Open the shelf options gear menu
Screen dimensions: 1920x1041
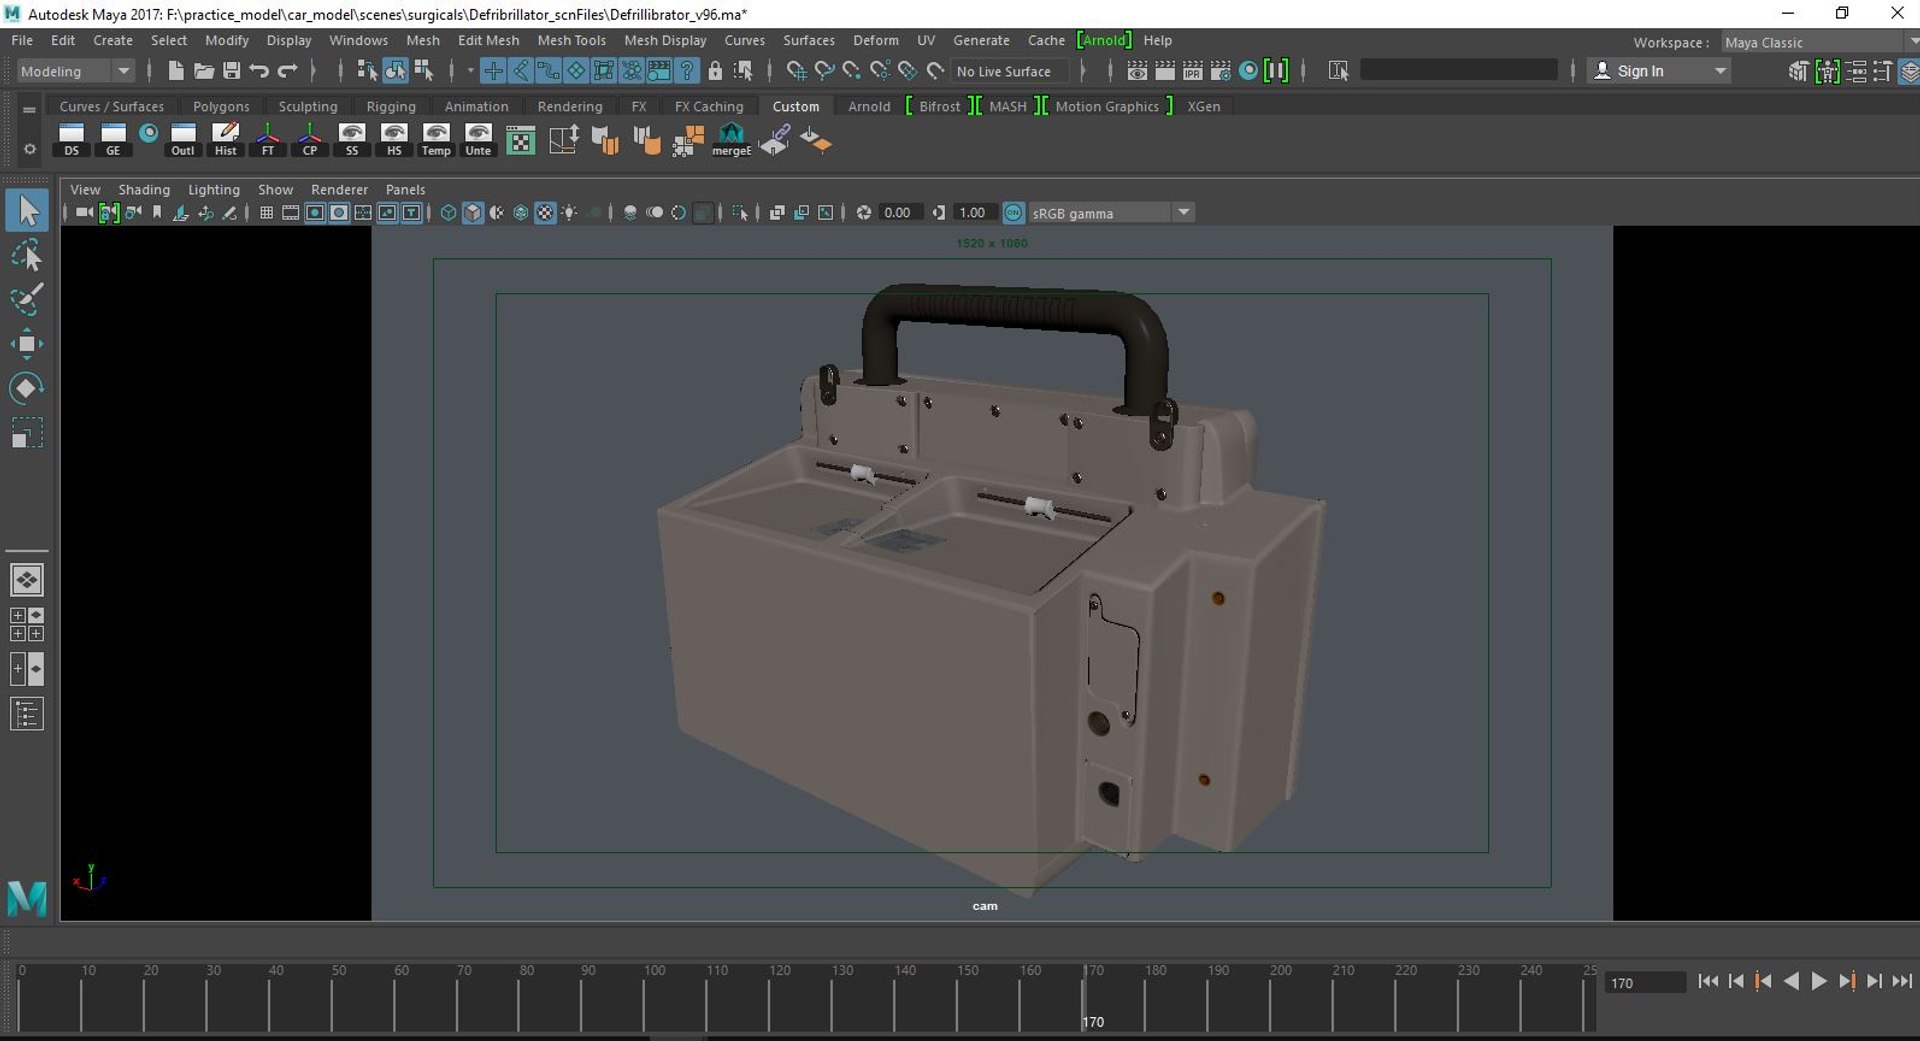tap(29, 149)
